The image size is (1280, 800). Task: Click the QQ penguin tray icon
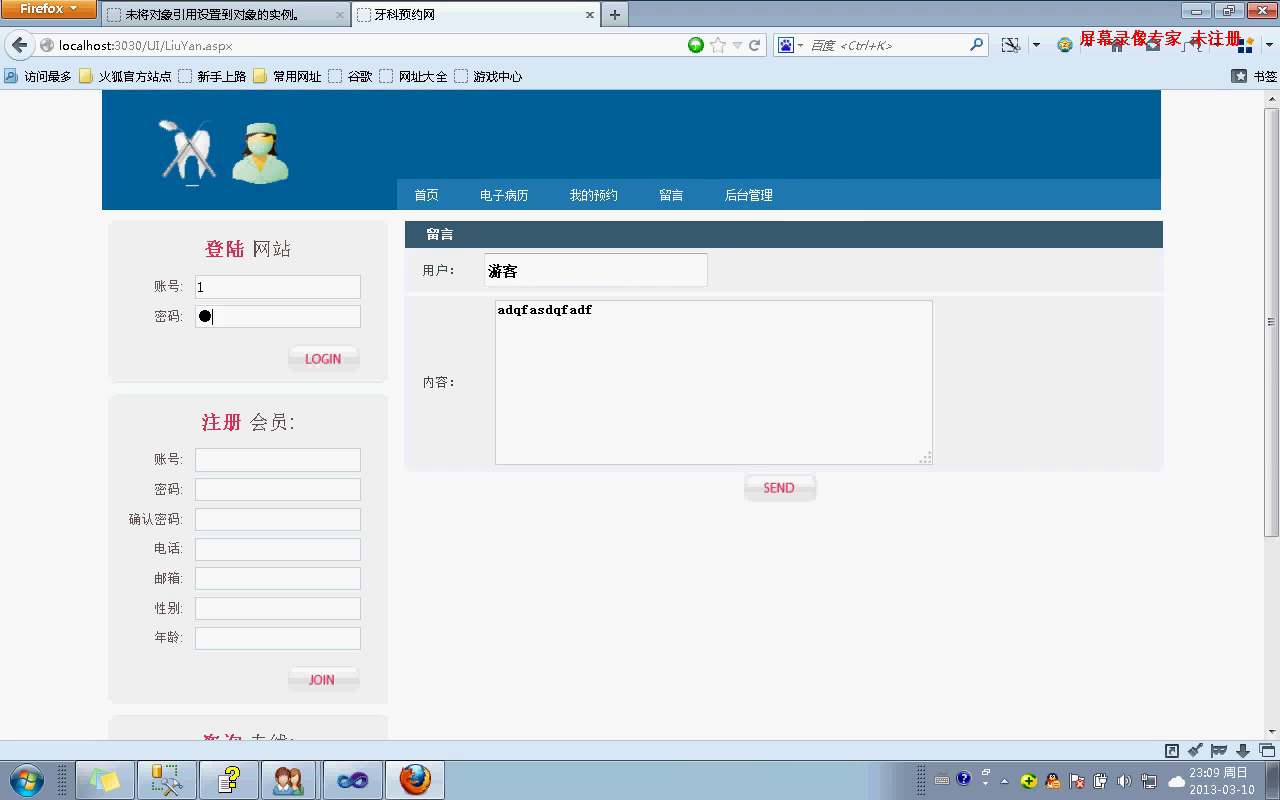pos(1053,781)
